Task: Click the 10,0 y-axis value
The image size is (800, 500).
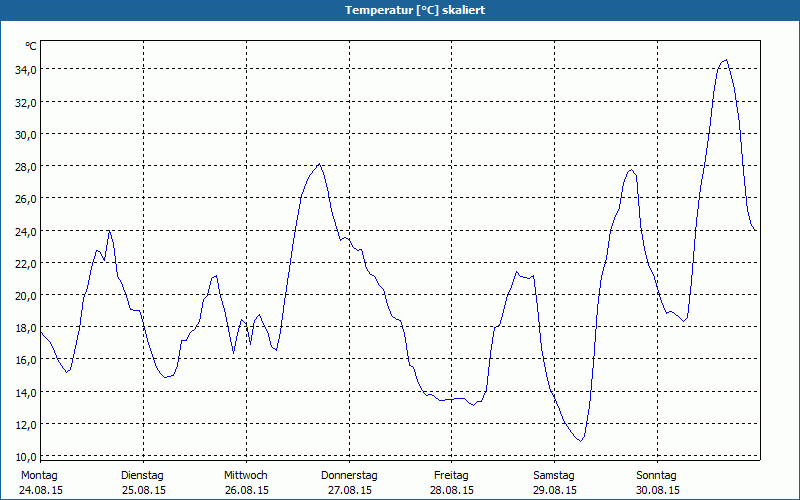Action: (x=25, y=457)
